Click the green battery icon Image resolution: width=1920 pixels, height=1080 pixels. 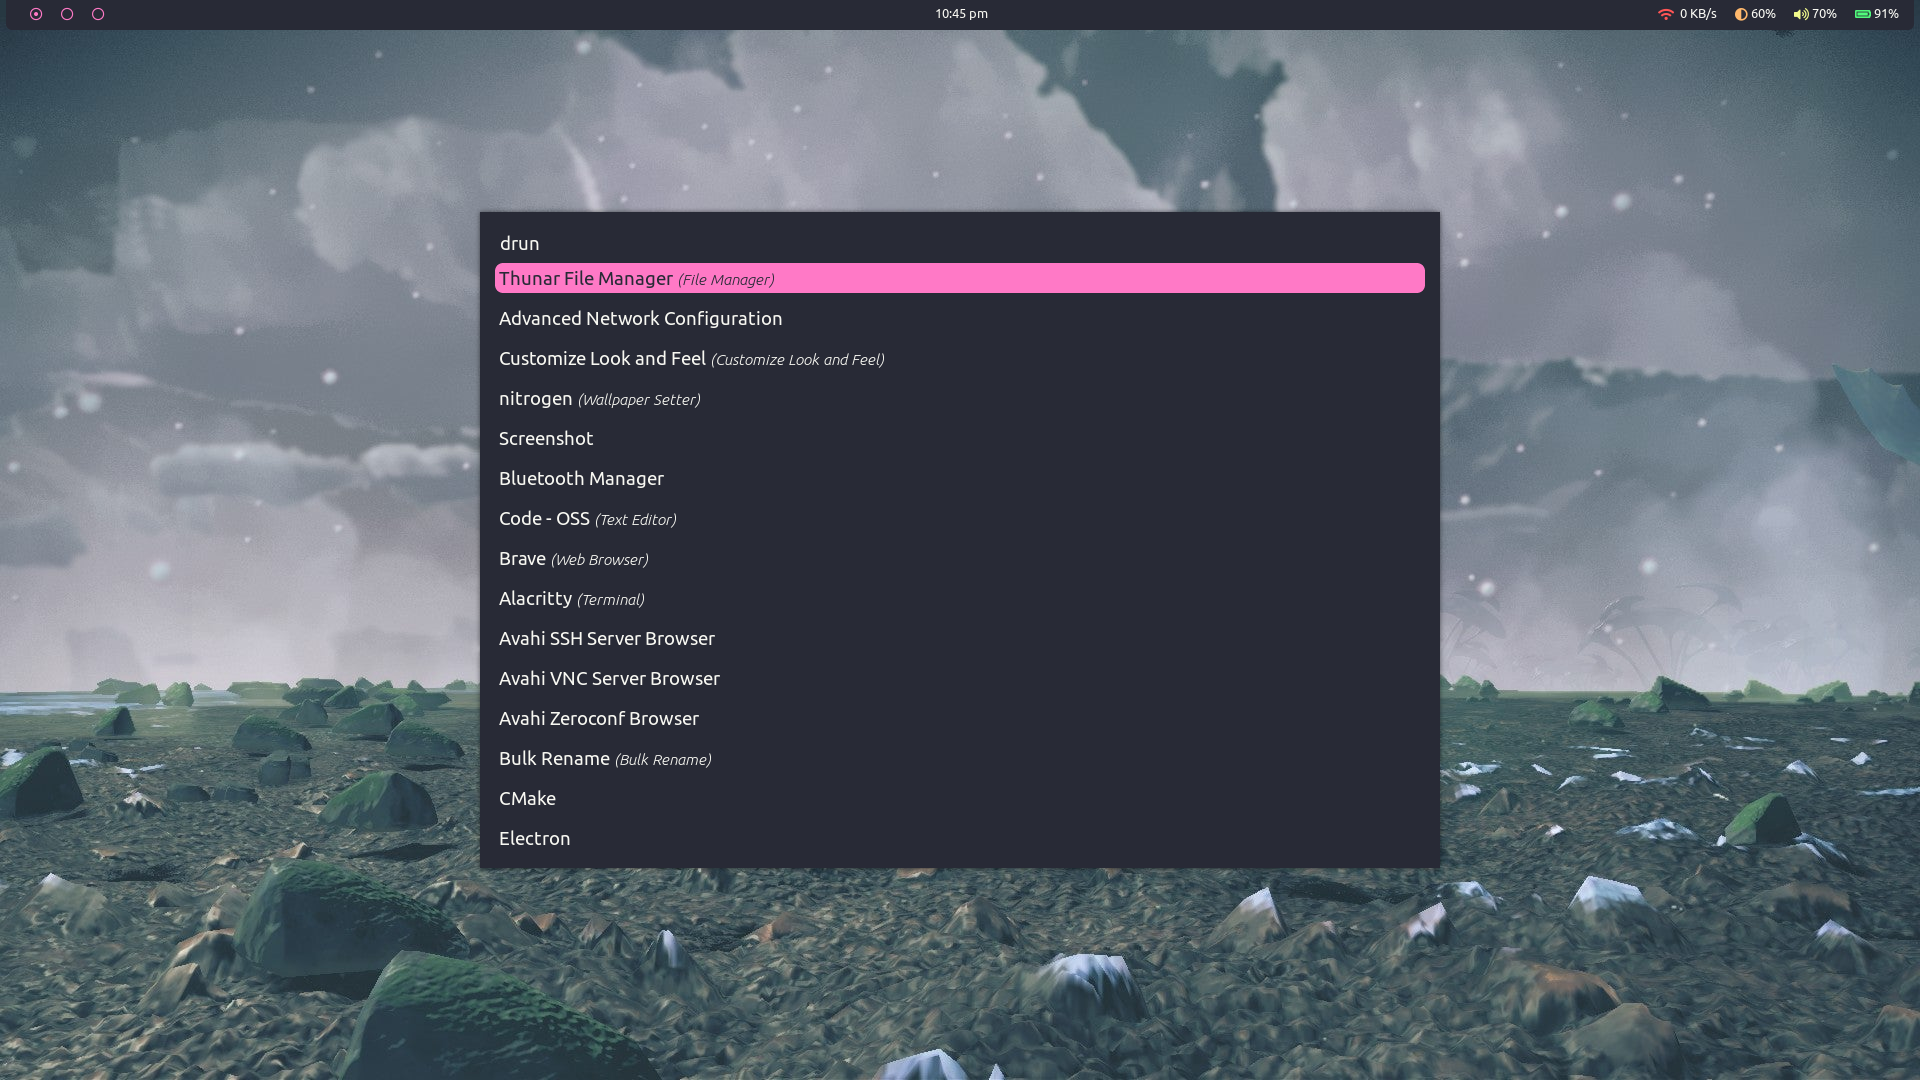(1863, 14)
